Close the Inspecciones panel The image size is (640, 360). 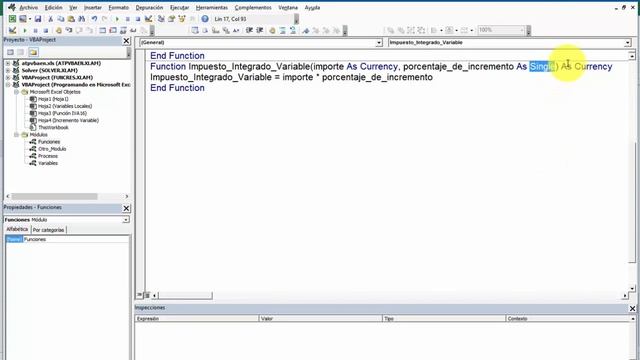pyautogui.click(x=632, y=308)
